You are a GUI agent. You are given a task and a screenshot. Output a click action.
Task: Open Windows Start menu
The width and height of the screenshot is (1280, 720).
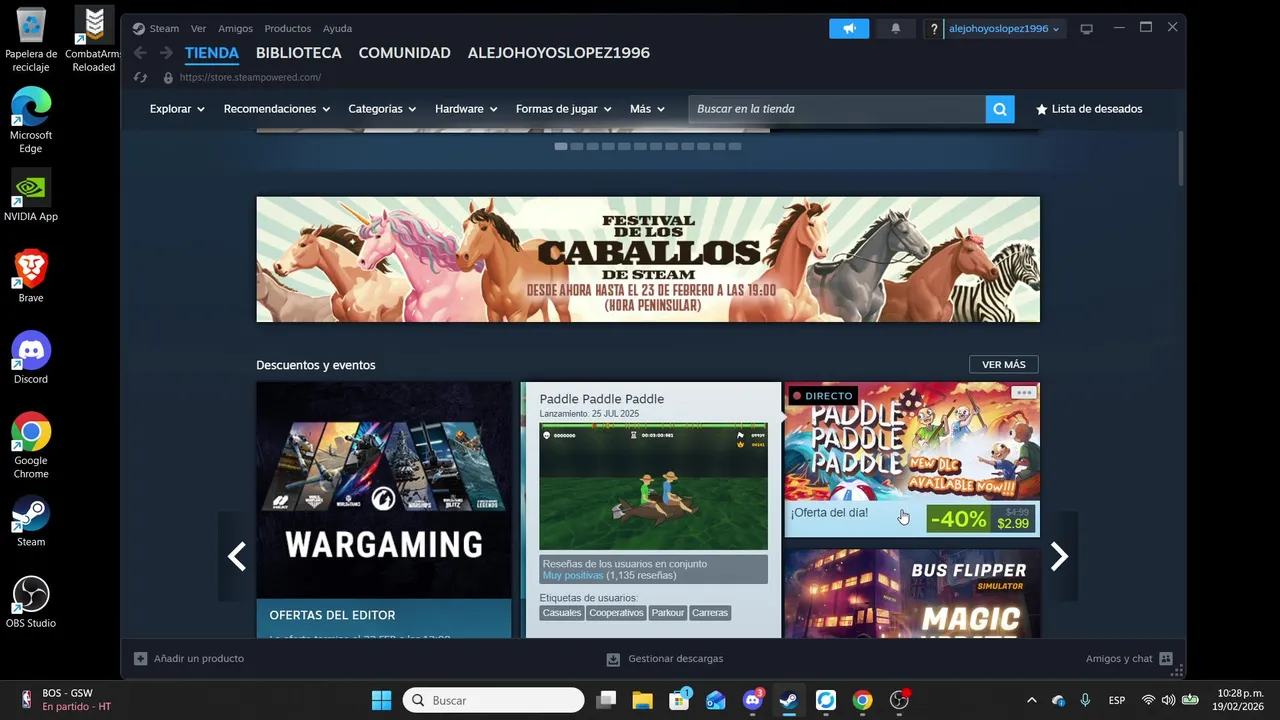click(381, 700)
